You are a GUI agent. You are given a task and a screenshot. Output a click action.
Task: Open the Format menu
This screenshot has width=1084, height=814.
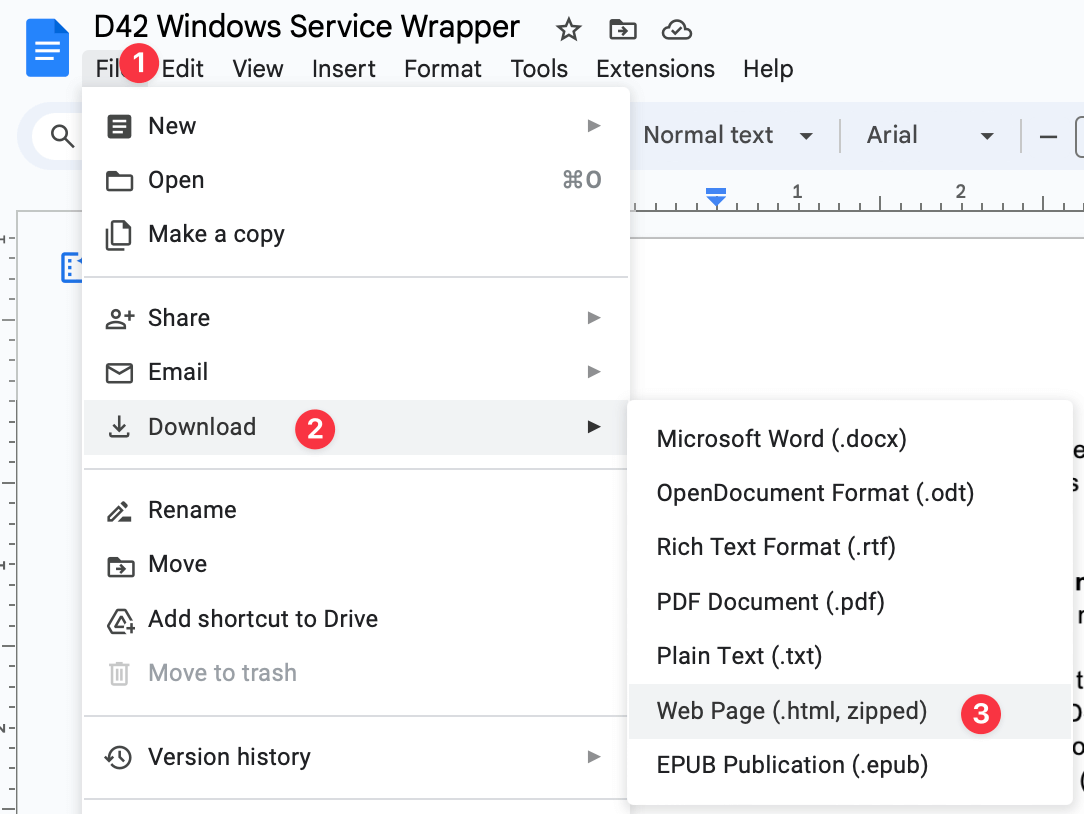pyautogui.click(x=442, y=69)
